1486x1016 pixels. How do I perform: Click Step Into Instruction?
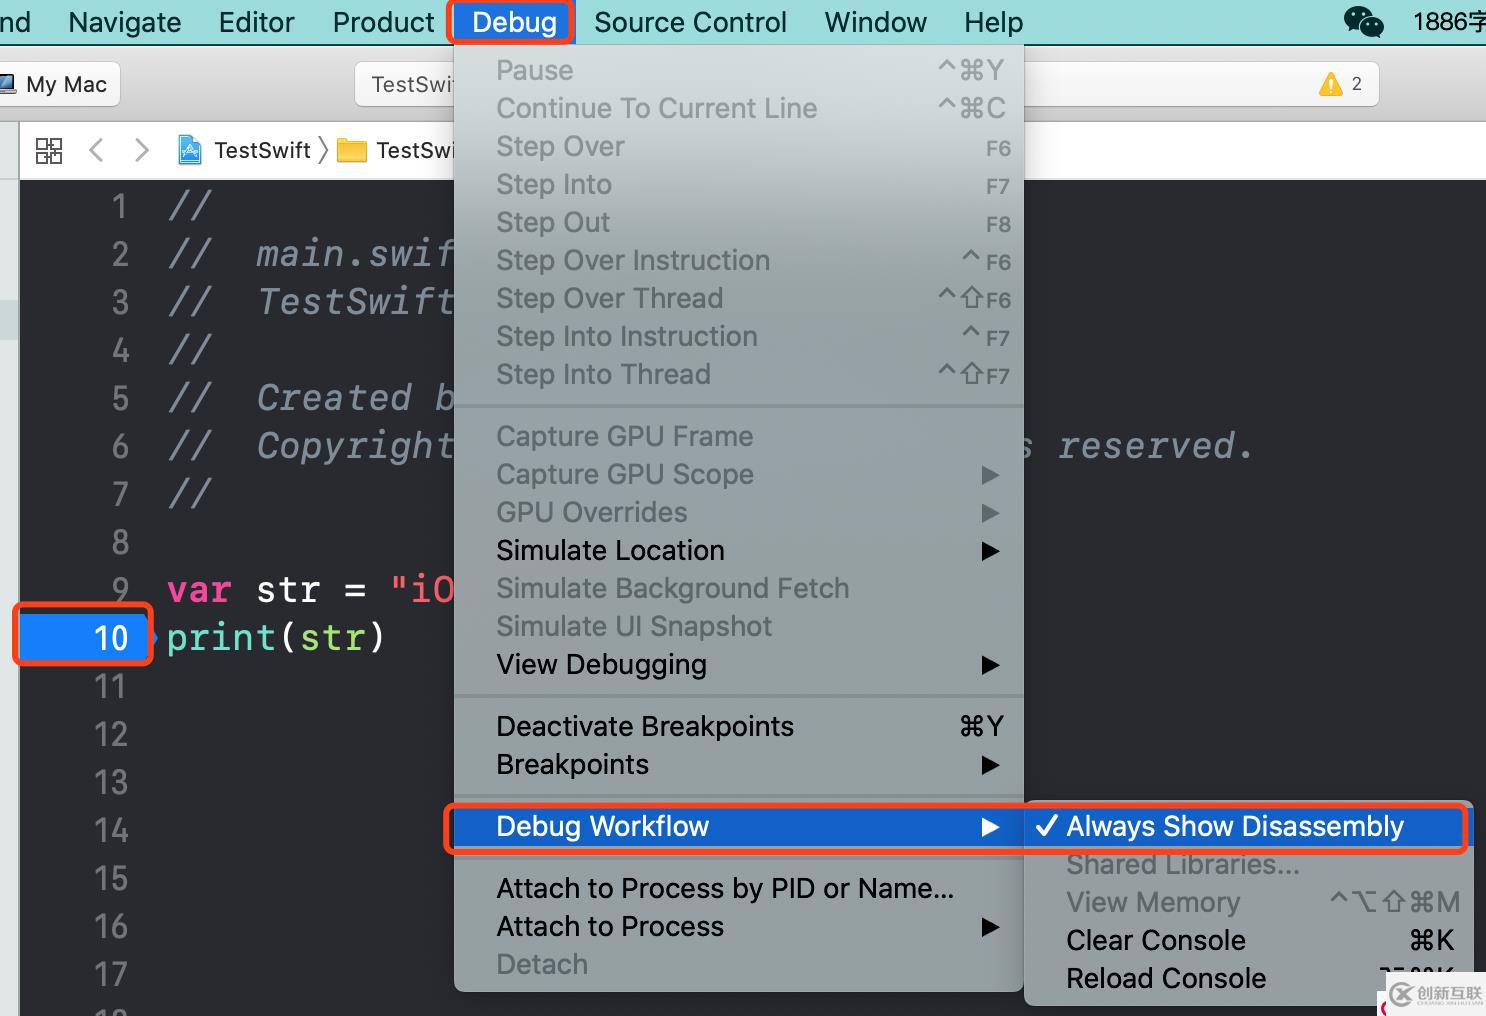[738, 336]
